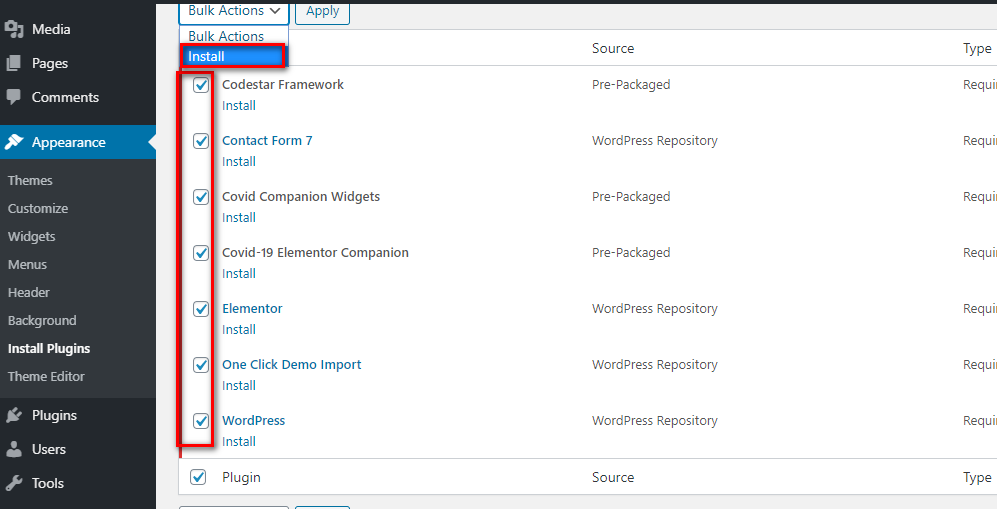The width and height of the screenshot is (997, 509).
Task: Click the Tools wrench icon
Action: point(14,484)
